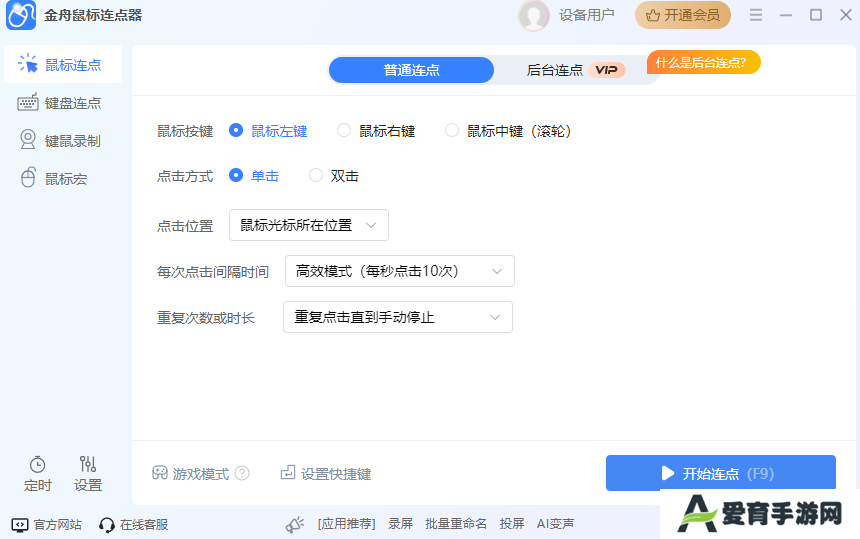The width and height of the screenshot is (860, 539).
Task: Click the 官方网站 monitor icon
Action: pyautogui.click(x=20, y=525)
